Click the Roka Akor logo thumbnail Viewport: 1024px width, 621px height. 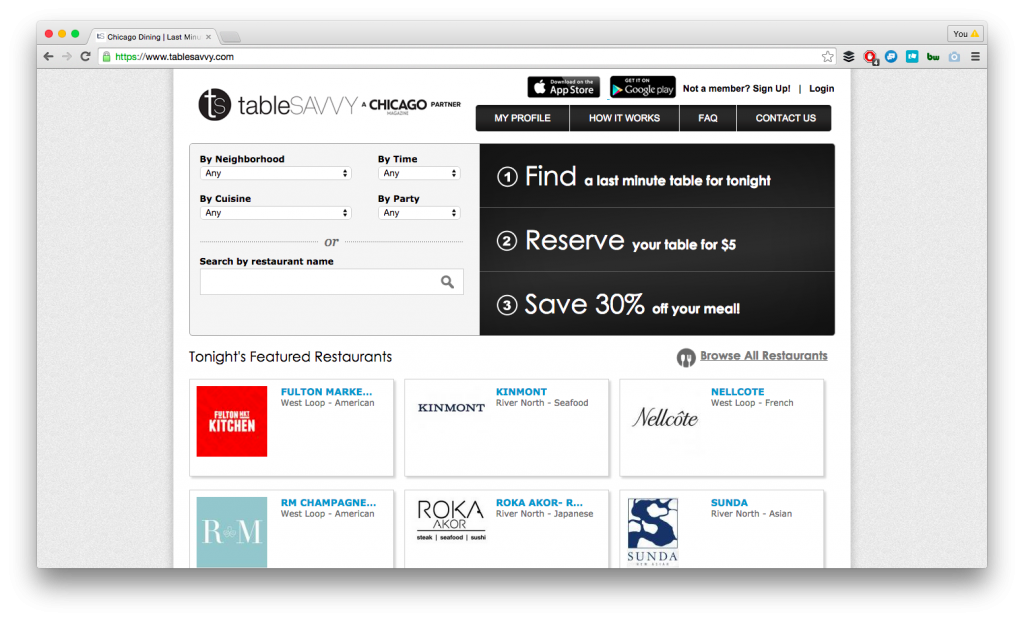451,520
